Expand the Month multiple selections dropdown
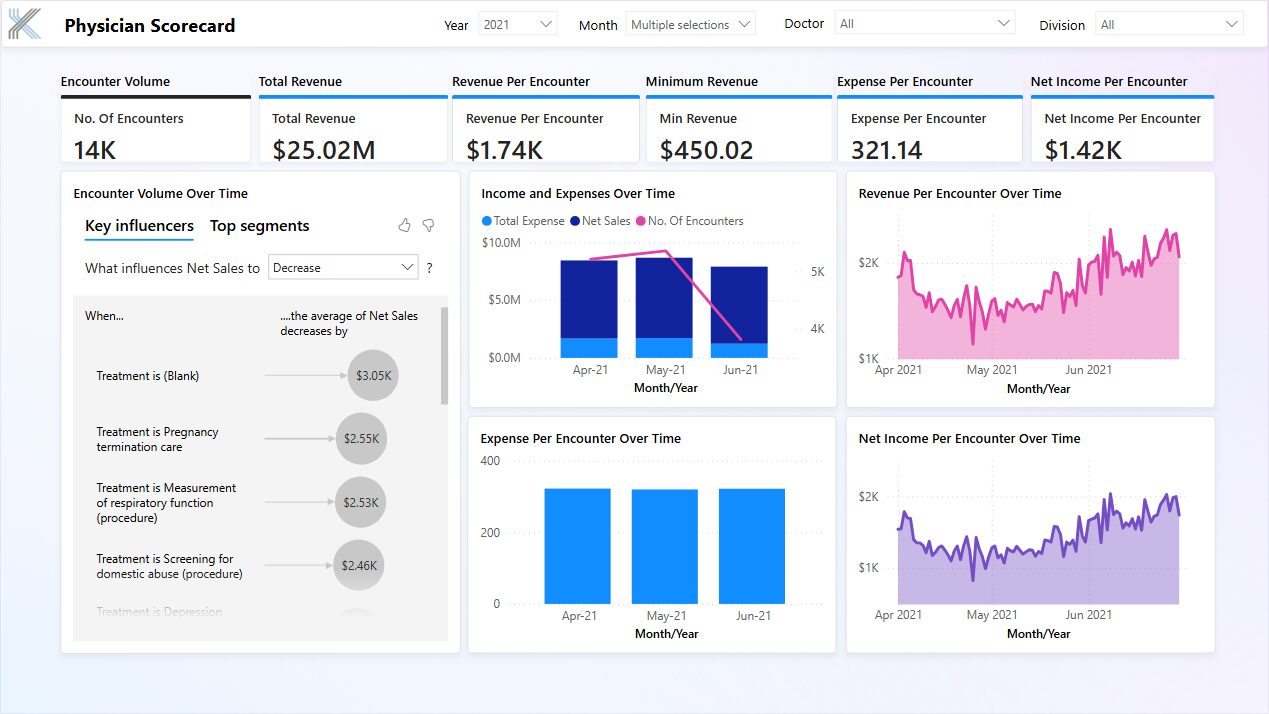This screenshot has width=1269, height=714. pos(690,24)
